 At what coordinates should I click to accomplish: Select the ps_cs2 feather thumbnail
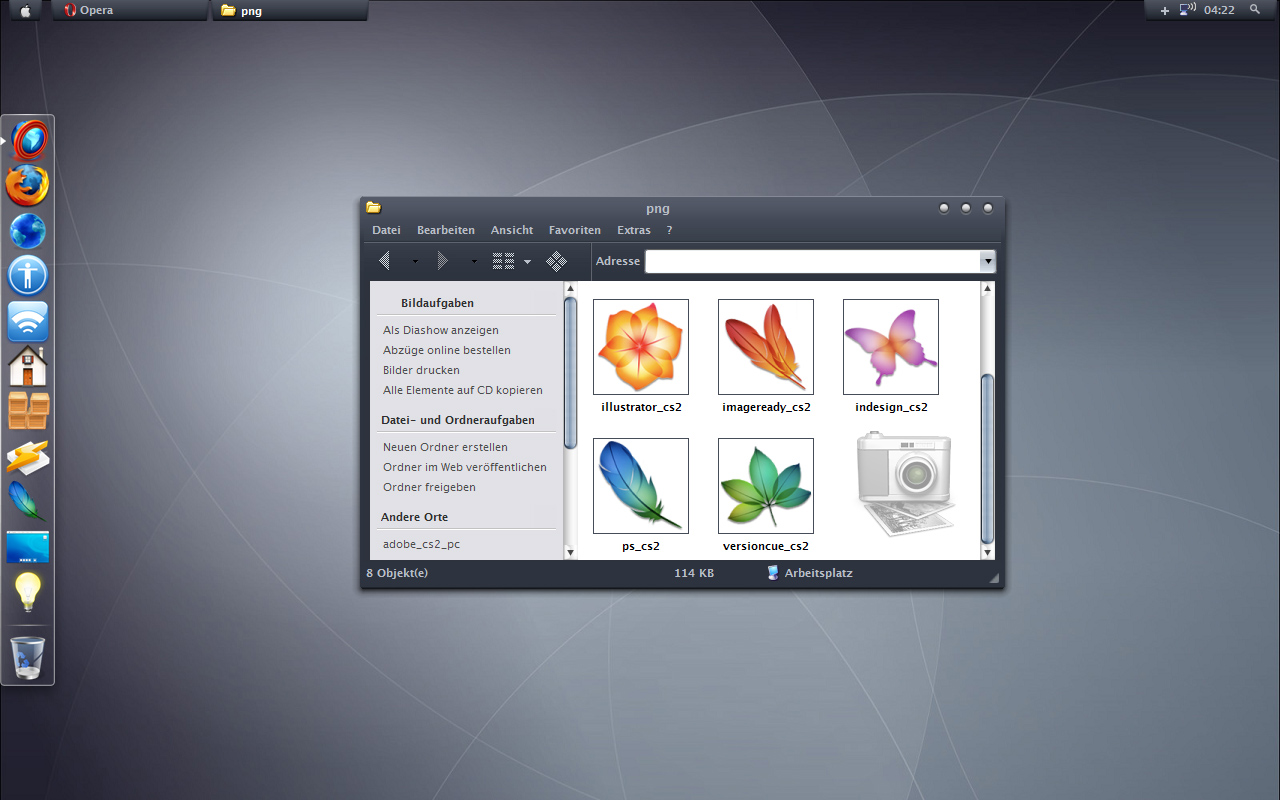tap(641, 486)
